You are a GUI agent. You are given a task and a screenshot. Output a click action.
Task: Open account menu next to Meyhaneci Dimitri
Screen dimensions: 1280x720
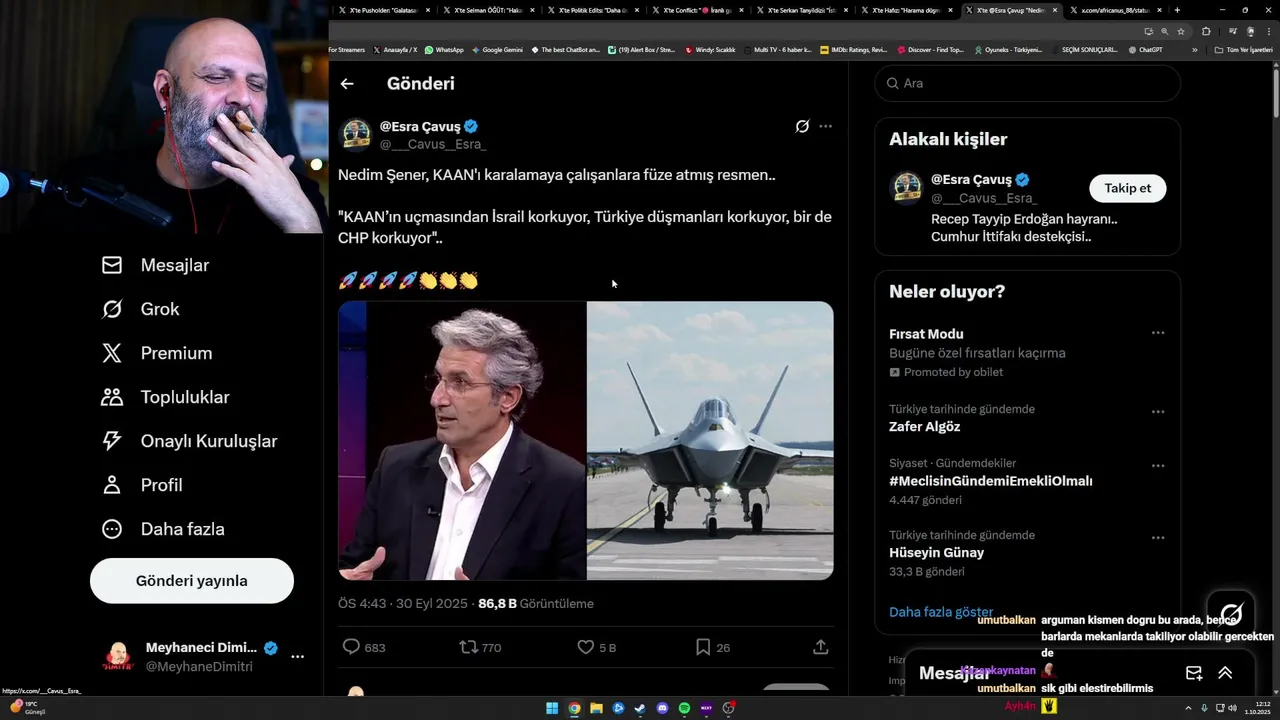297,657
